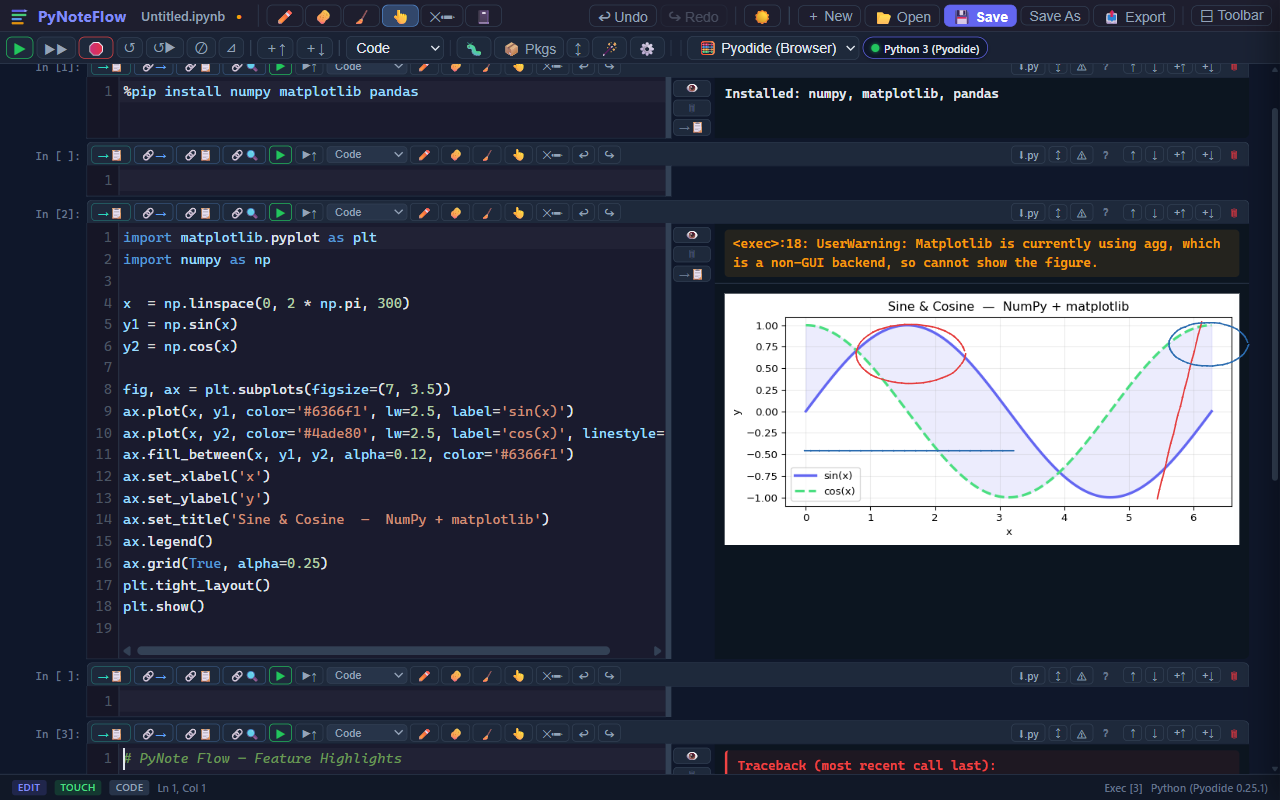Image resolution: width=1280 pixels, height=800 pixels.
Task: Toggle the pointing-hand touch tool in top toolbar
Action: coord(401,16)
